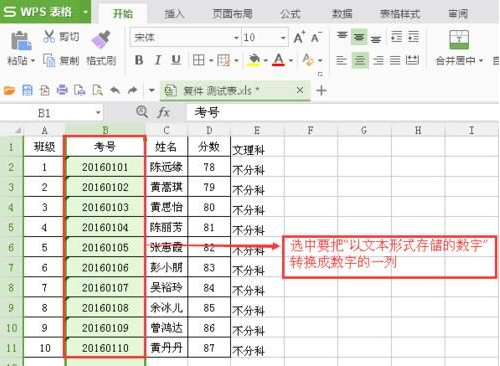The width and height of the screenshot is (500, 366).
Task: Apply cell borders icon
Action: click(x=199, y=60)
